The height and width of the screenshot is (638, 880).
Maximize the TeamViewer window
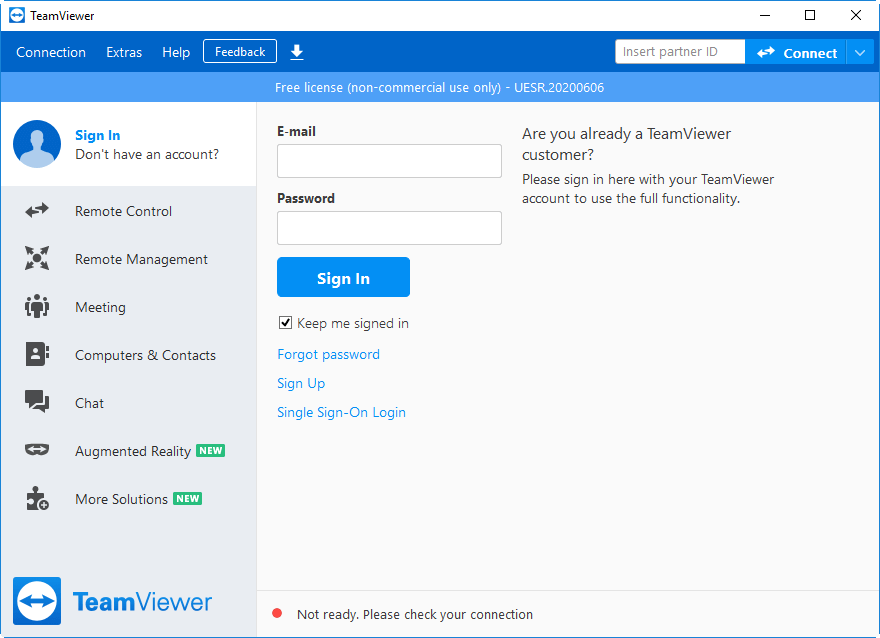point(810,15)
